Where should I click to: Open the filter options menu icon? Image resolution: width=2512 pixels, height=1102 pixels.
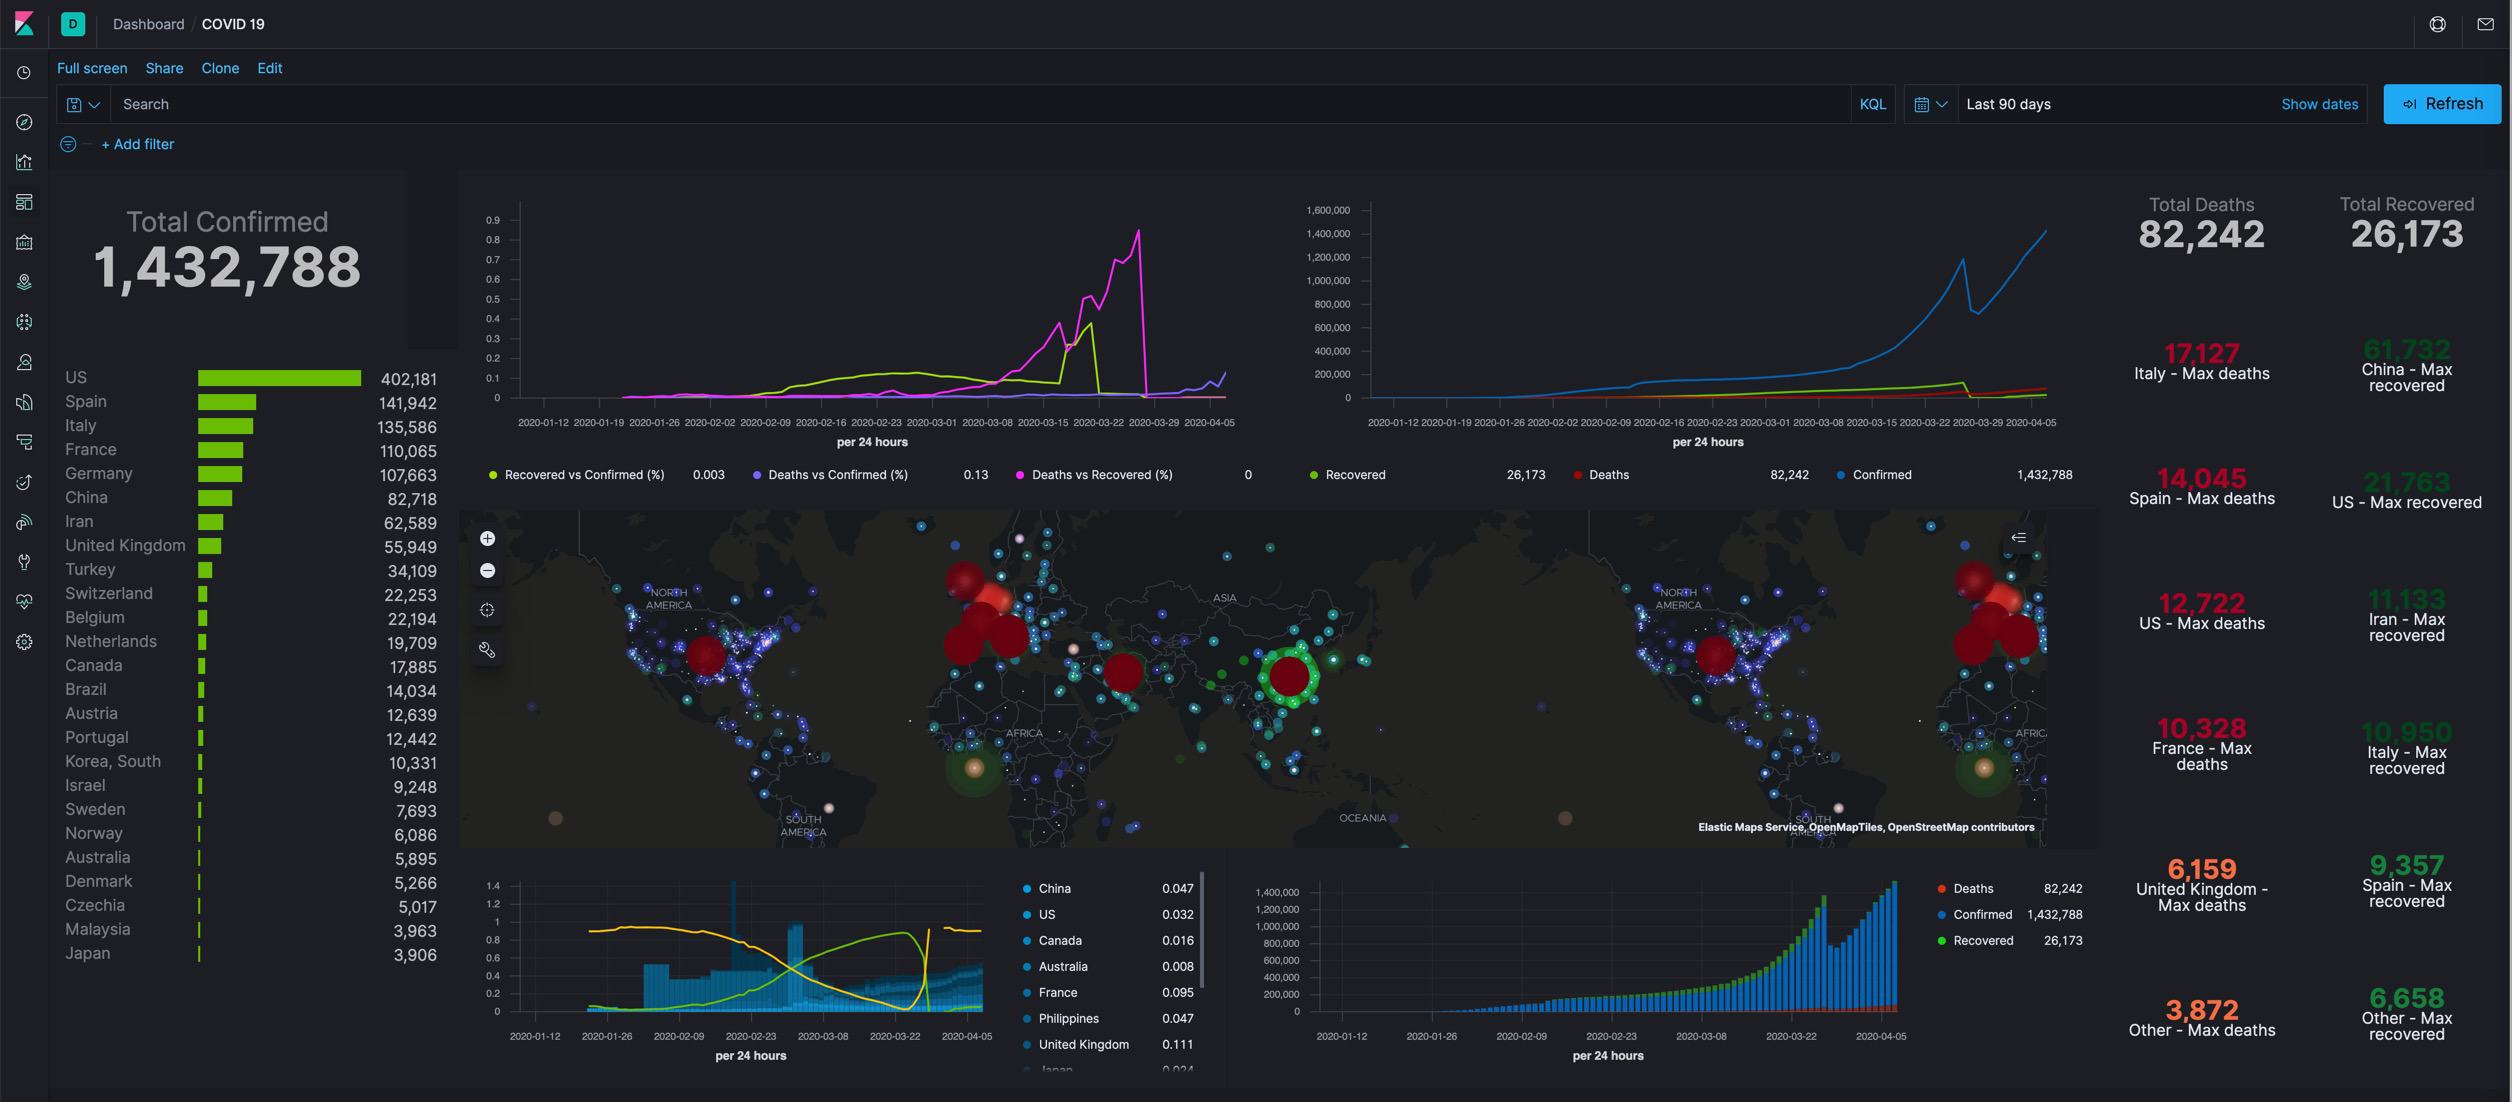tap(68, 144)
